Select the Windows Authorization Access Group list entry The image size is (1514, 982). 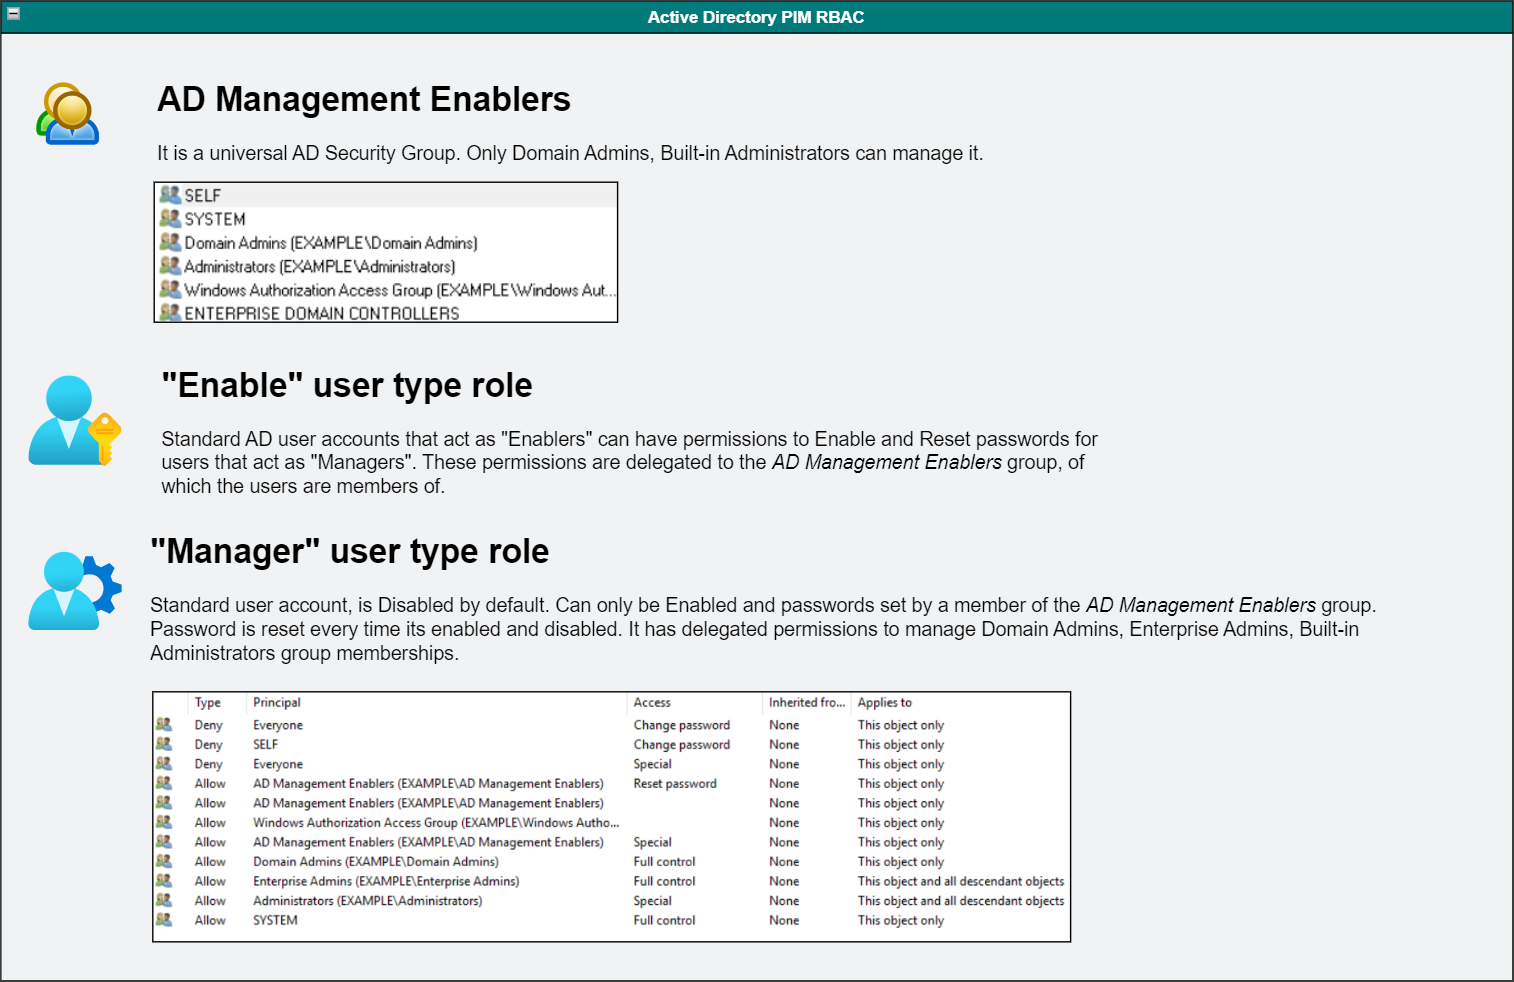click(x=398, y=290)
